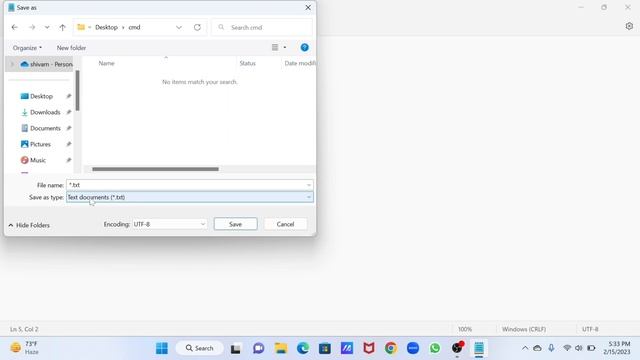
Task: Open the Downloads quick access item
Action: pyautogui.click(x=40, y=112)
